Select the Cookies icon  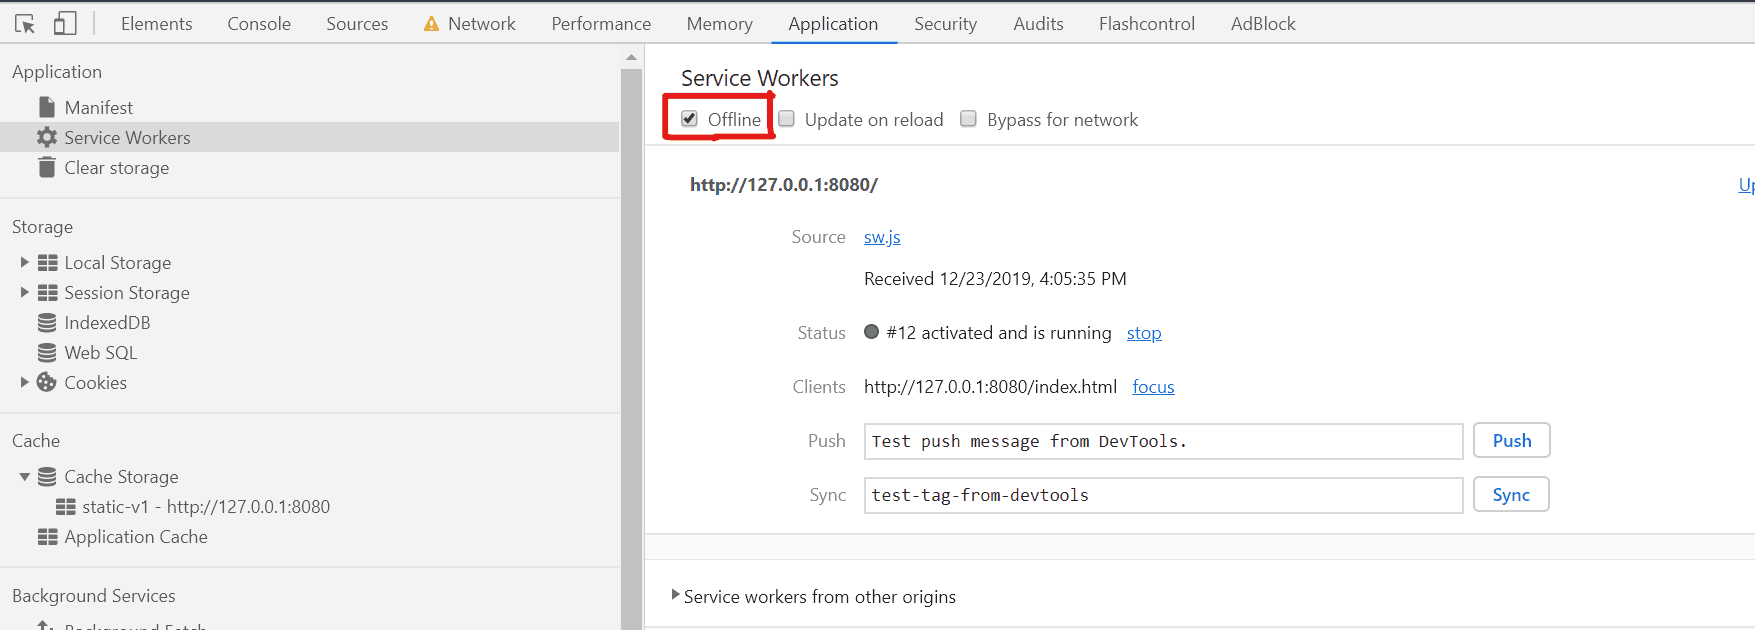pos(47,383)
